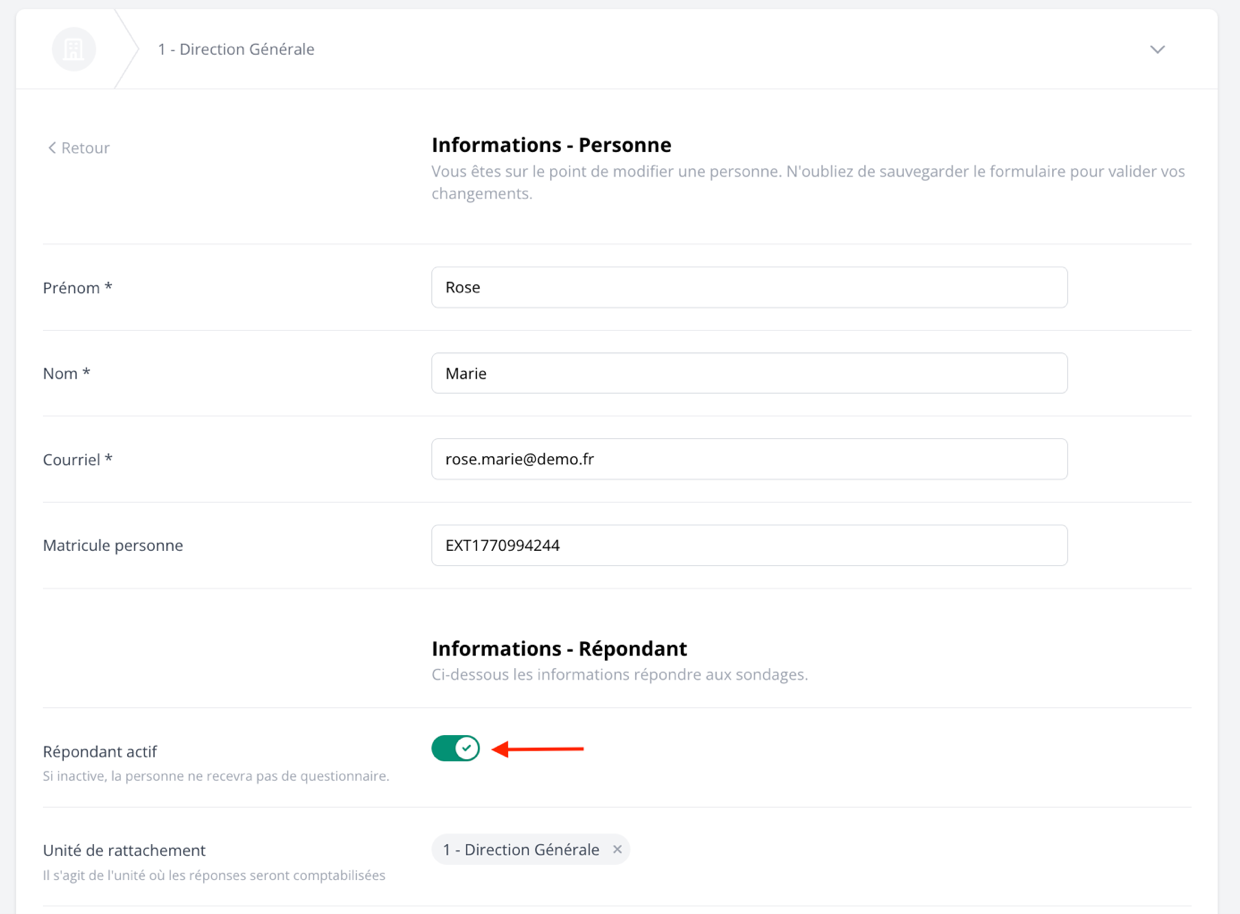Click the Nom field label
The image size is (1240, 914).
[x=66, y=374]
